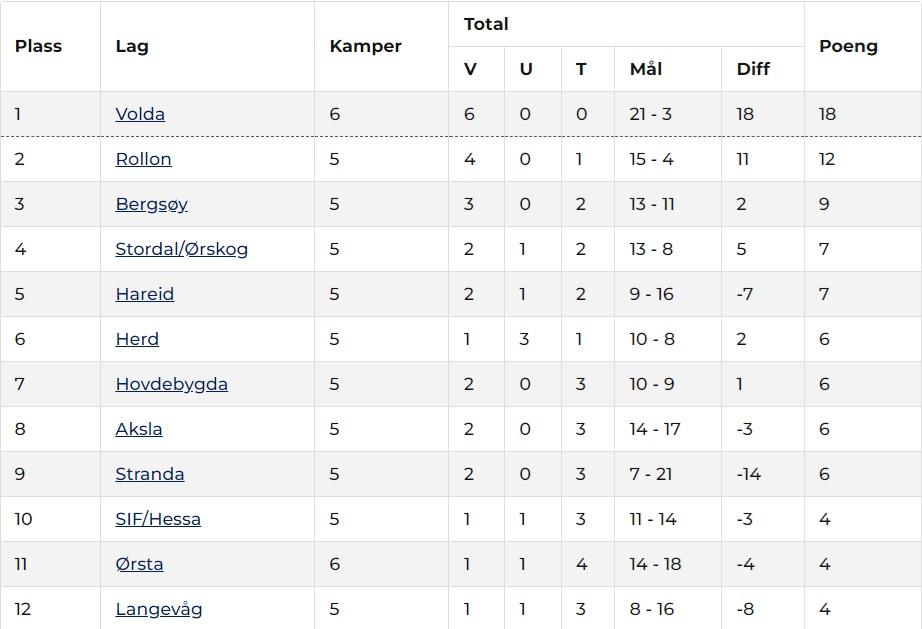This screenshot has width=922, height=629.
Task: Open the Aksla team page
Action: coord(139,429)
